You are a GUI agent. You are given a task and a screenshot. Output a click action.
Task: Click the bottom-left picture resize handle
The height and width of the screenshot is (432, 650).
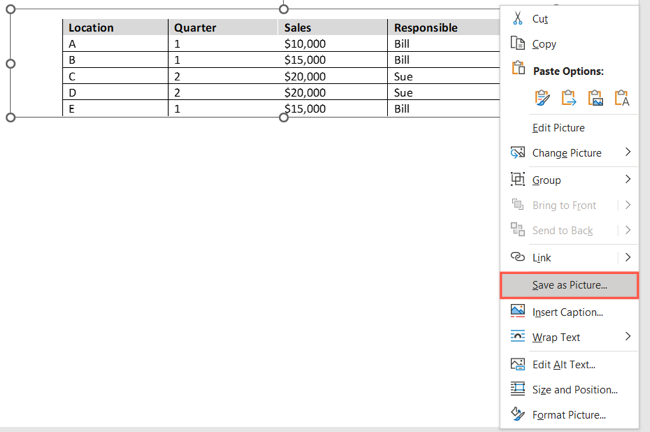coord(11,117)
